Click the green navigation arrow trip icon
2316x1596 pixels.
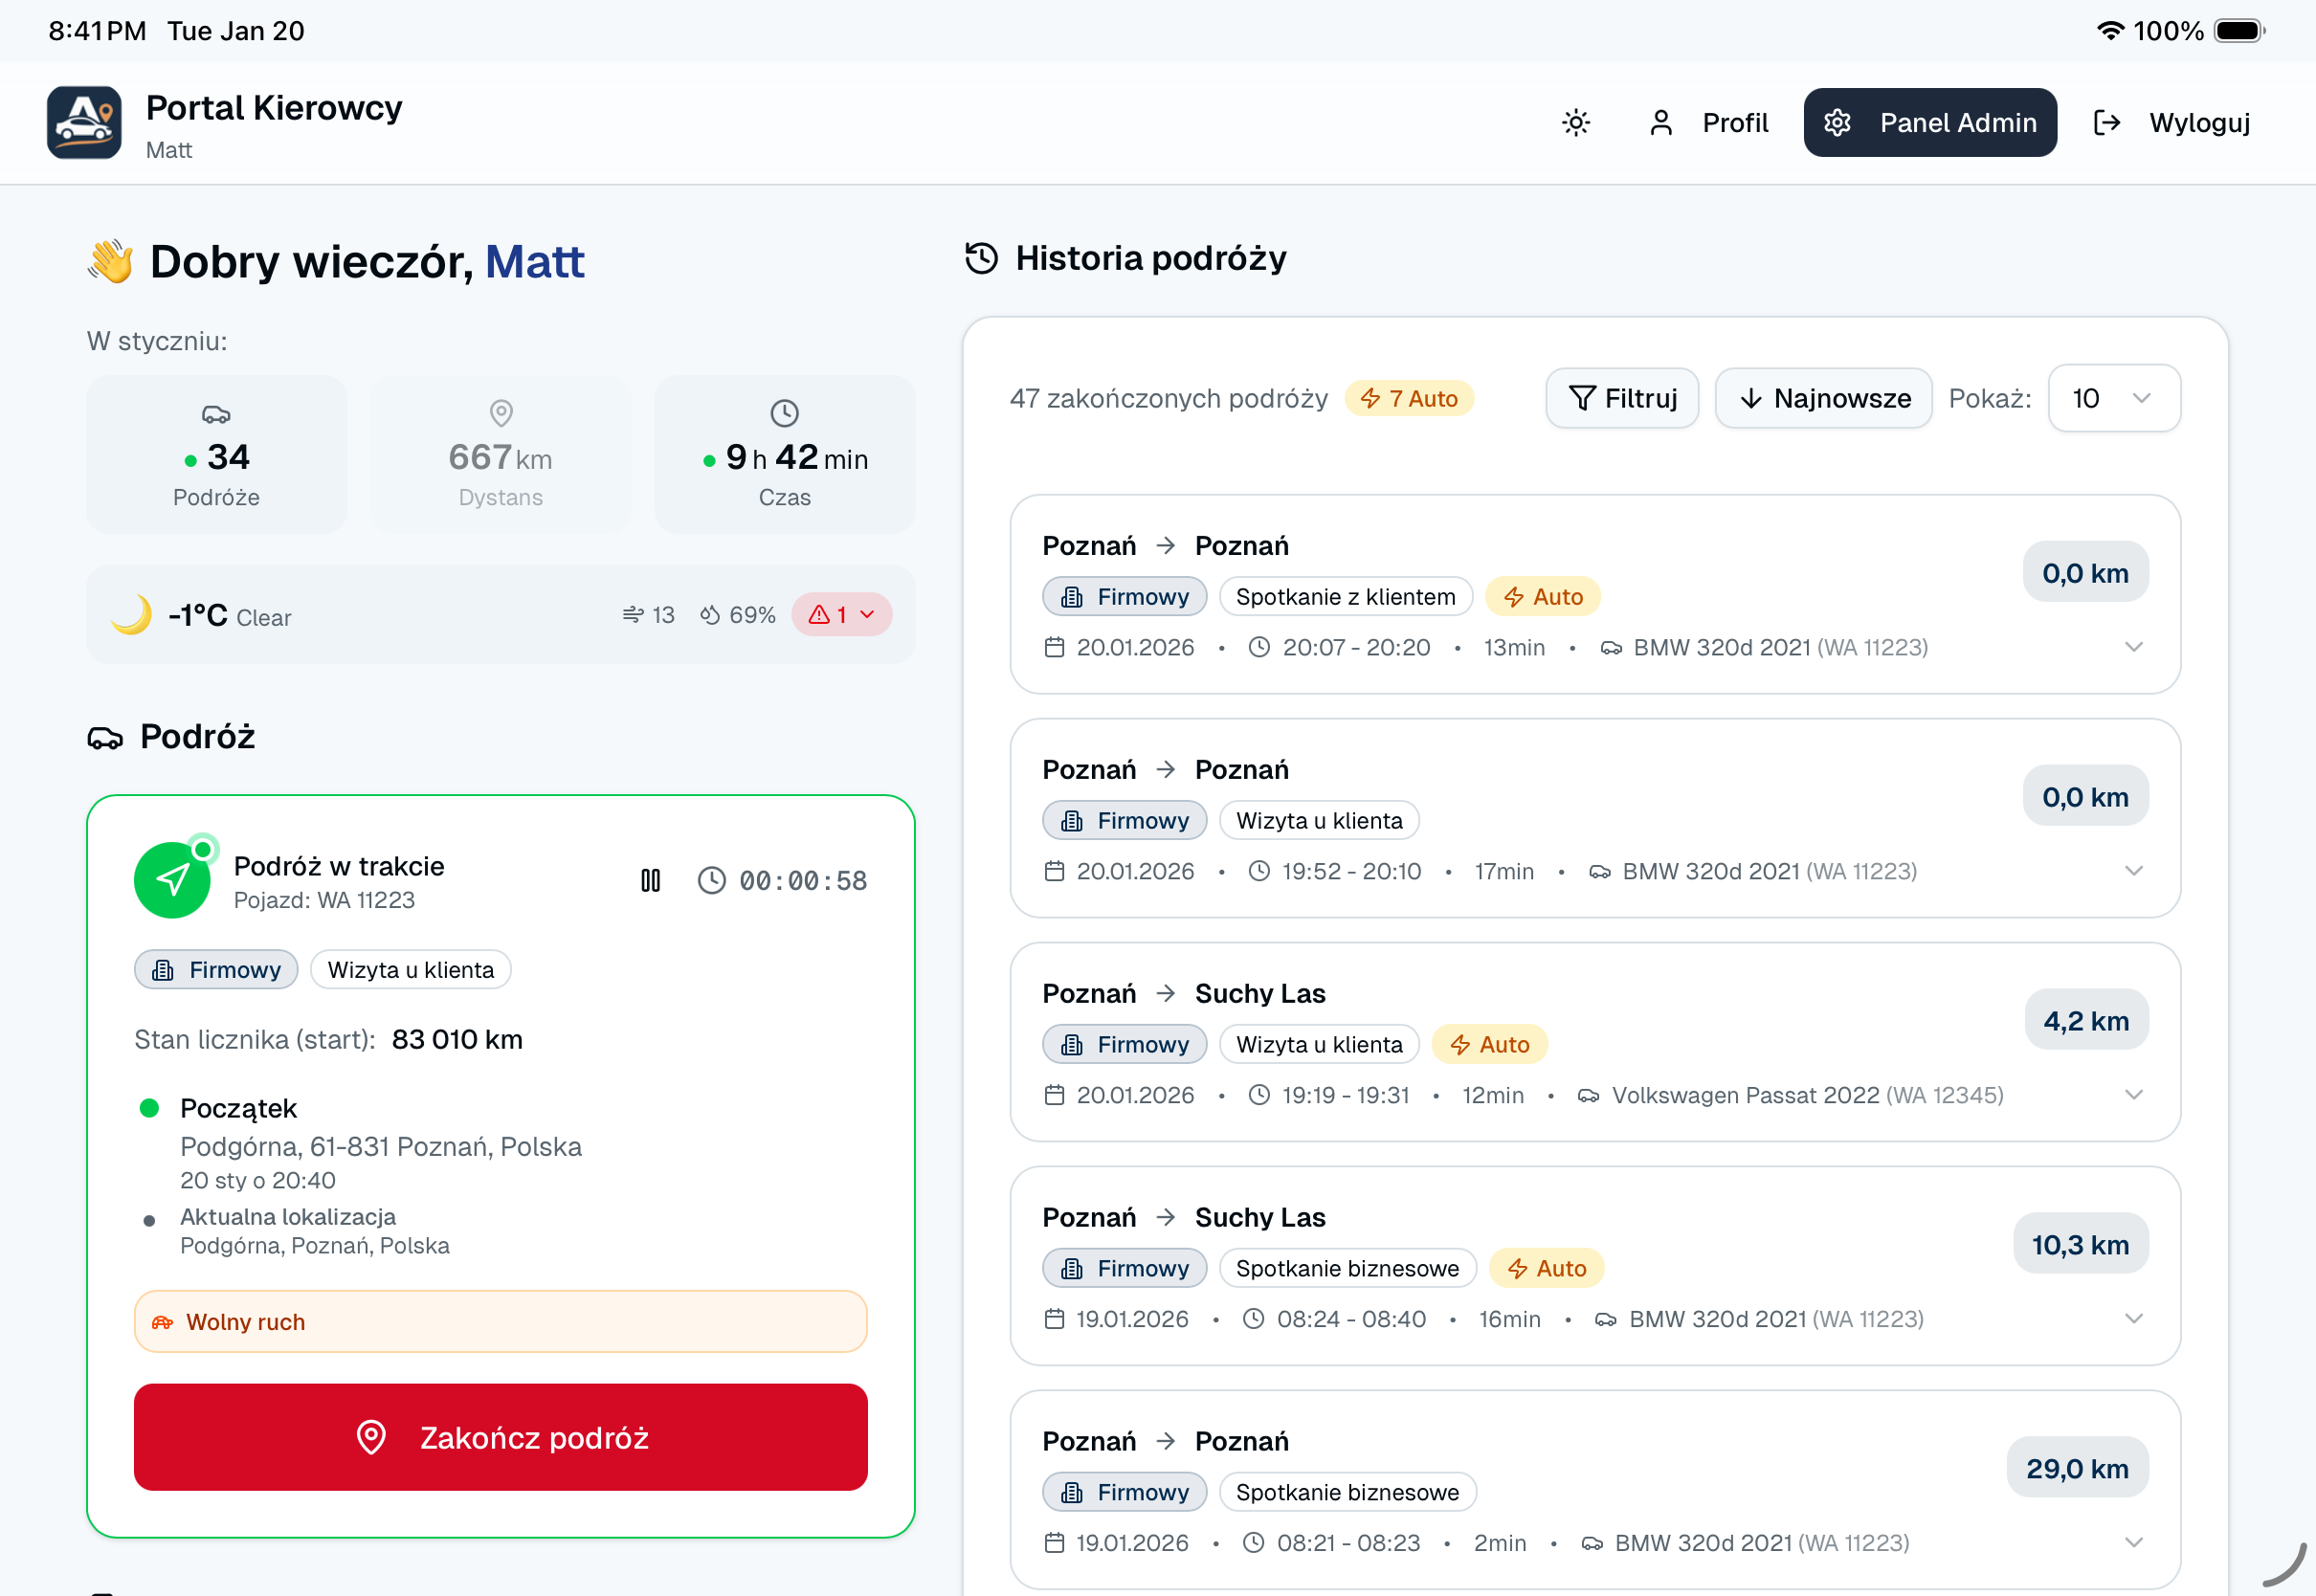(172, 880)
